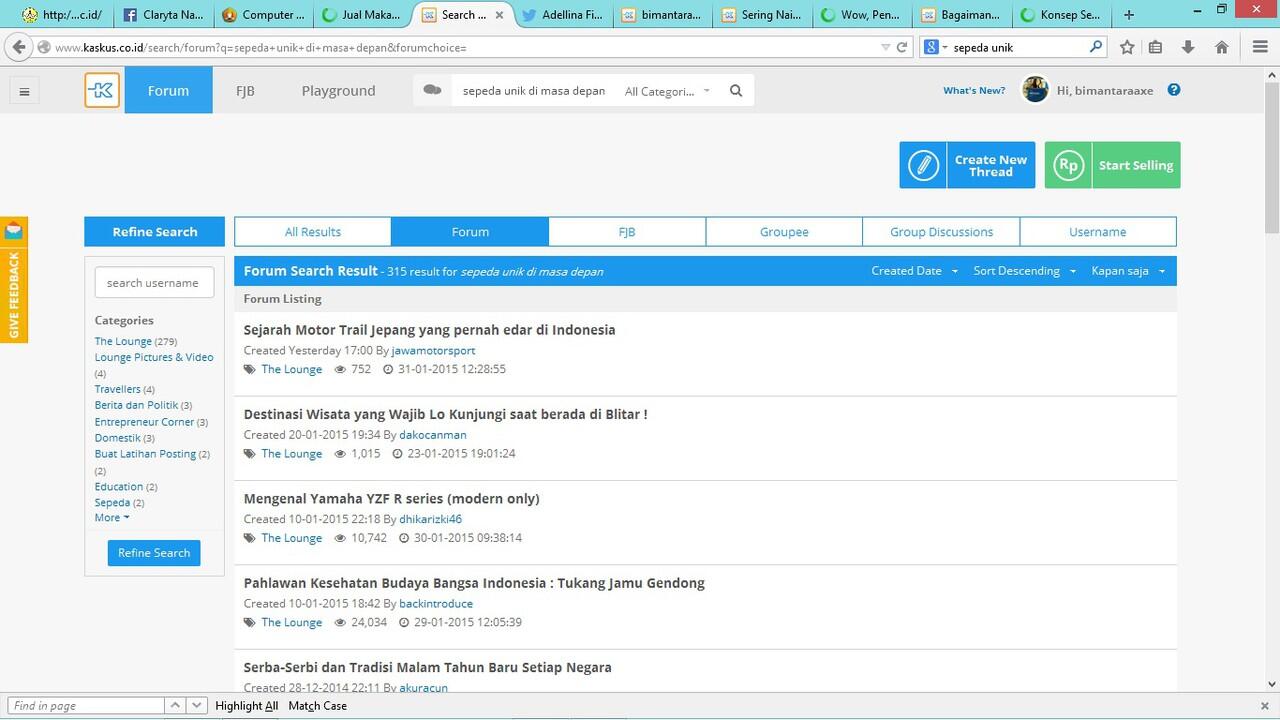The width and height of the screenshot is (1280, 720).
Task: Bookmark this page with the star
Action: 1127,47
